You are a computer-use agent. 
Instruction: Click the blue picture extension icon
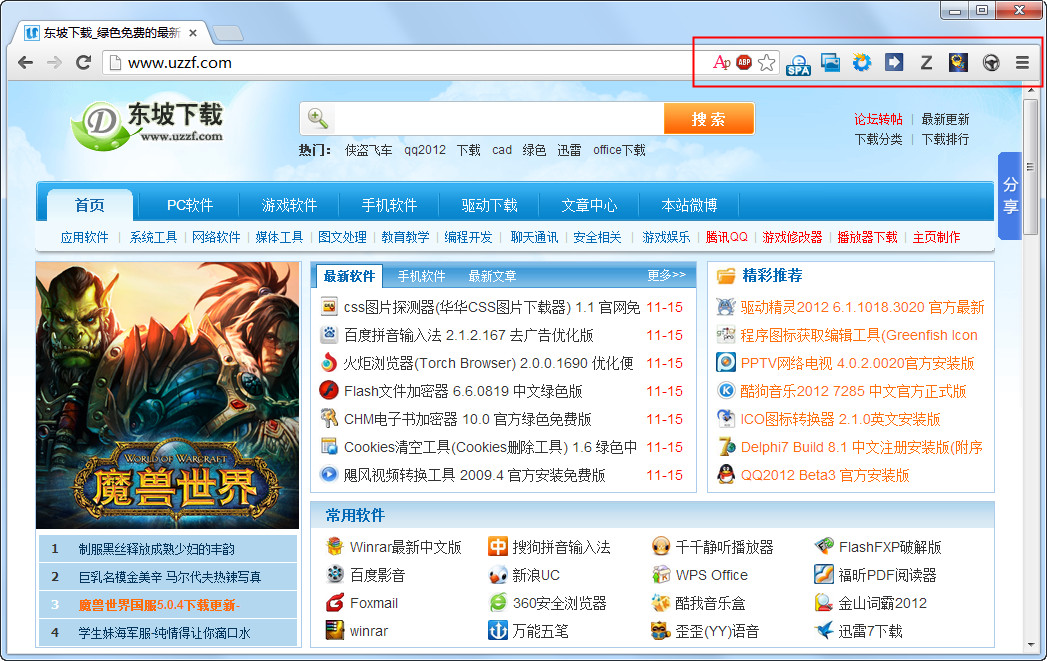point(830,63)
